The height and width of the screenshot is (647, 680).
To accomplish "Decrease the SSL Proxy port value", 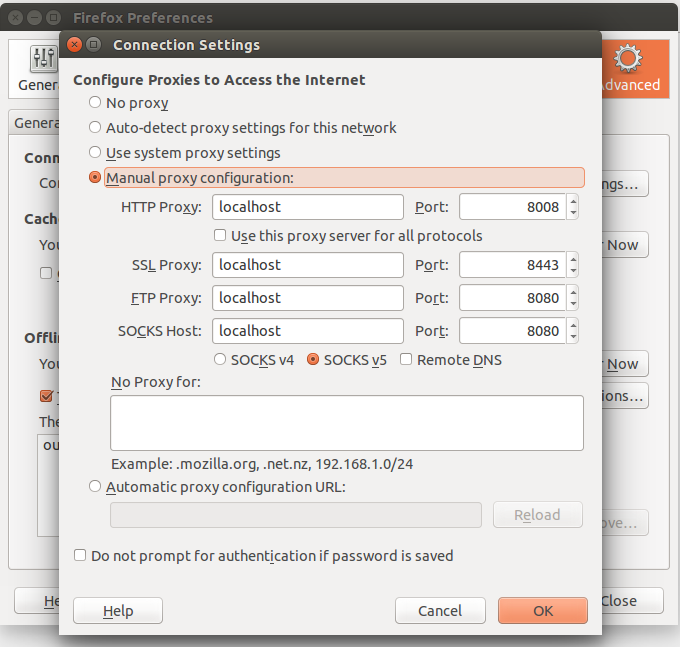I will pyautogui.click(x=573, y=271).
